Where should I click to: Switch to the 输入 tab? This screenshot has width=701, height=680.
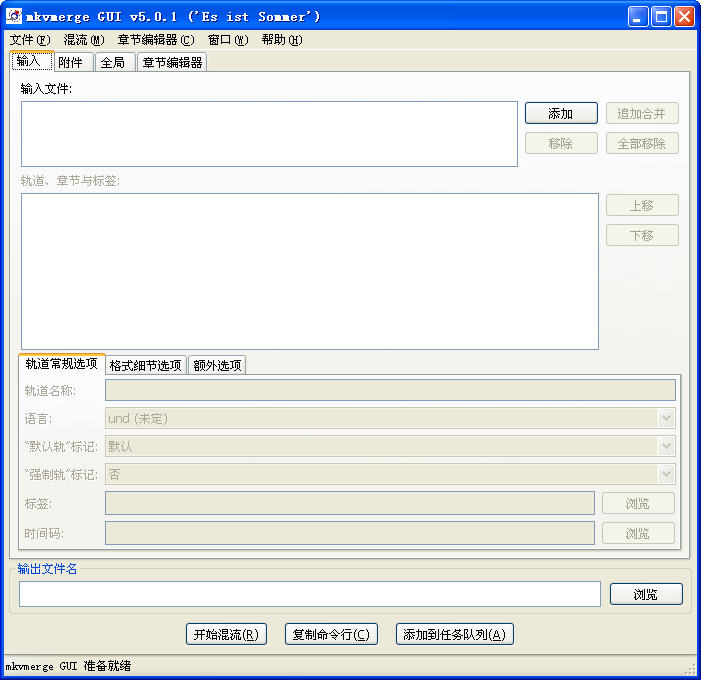click(32, 61)
